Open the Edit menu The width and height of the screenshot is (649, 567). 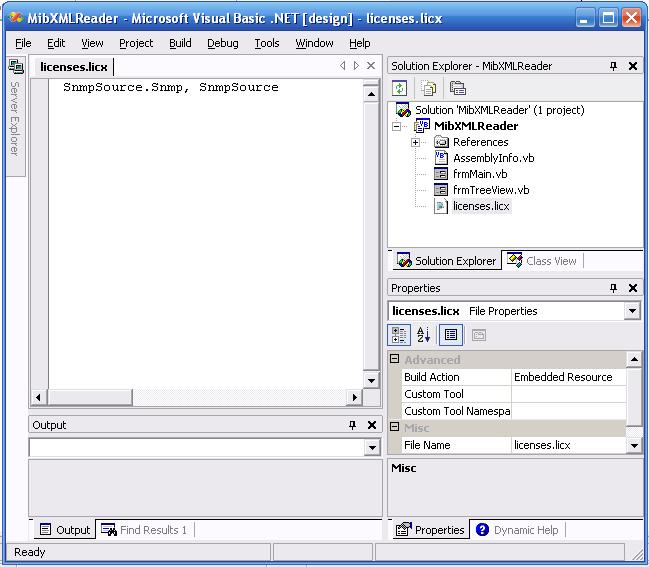56,43
